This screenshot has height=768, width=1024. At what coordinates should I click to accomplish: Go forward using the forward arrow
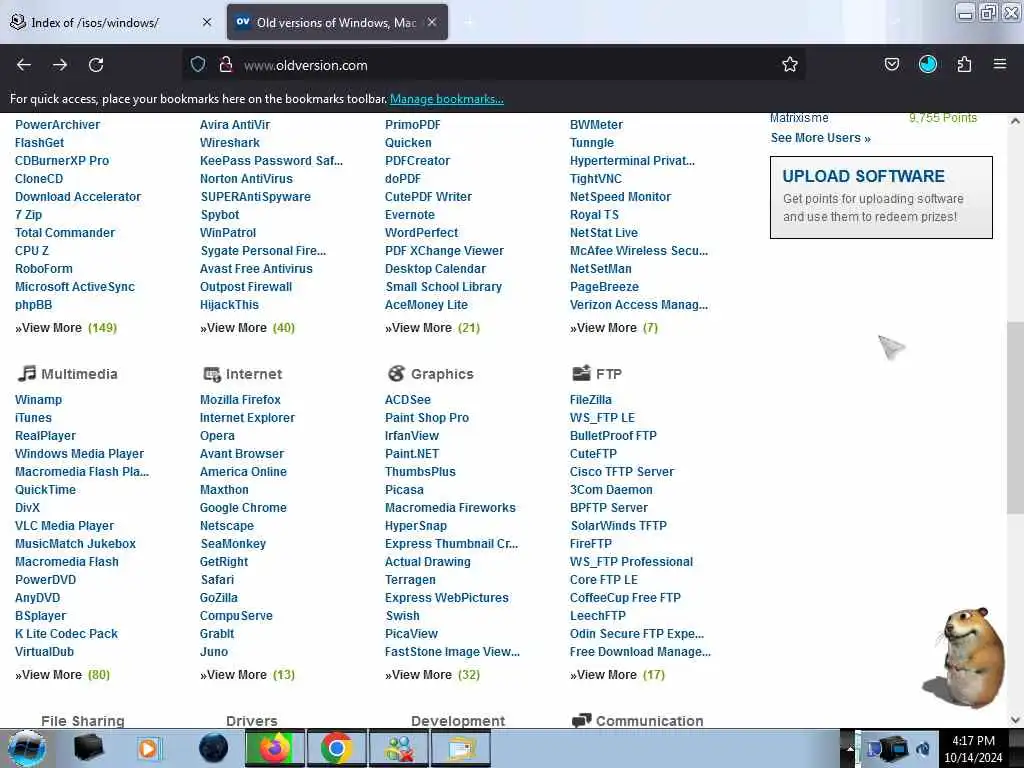(60, 65)
